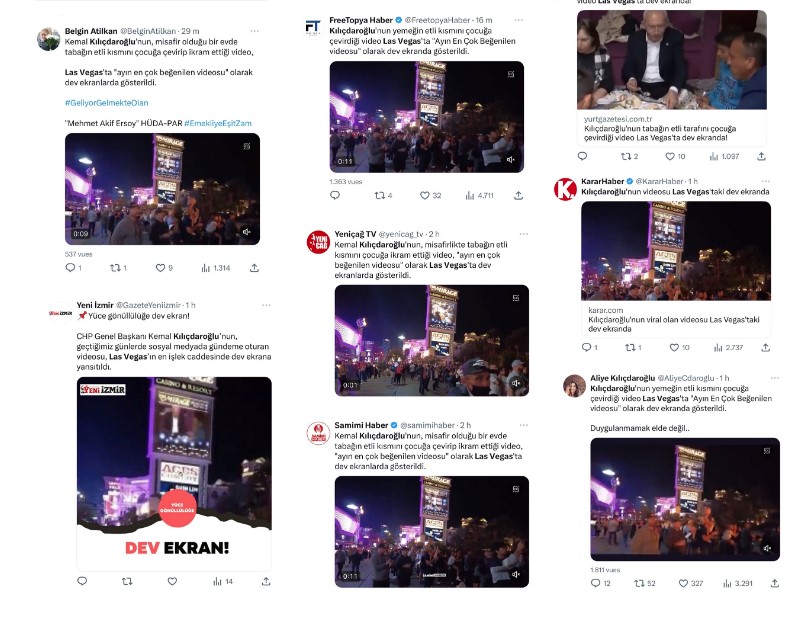Screen dimensions: 811x621
Task: Open FreeTopya Haber's profile name
Action: pos(361,20)
